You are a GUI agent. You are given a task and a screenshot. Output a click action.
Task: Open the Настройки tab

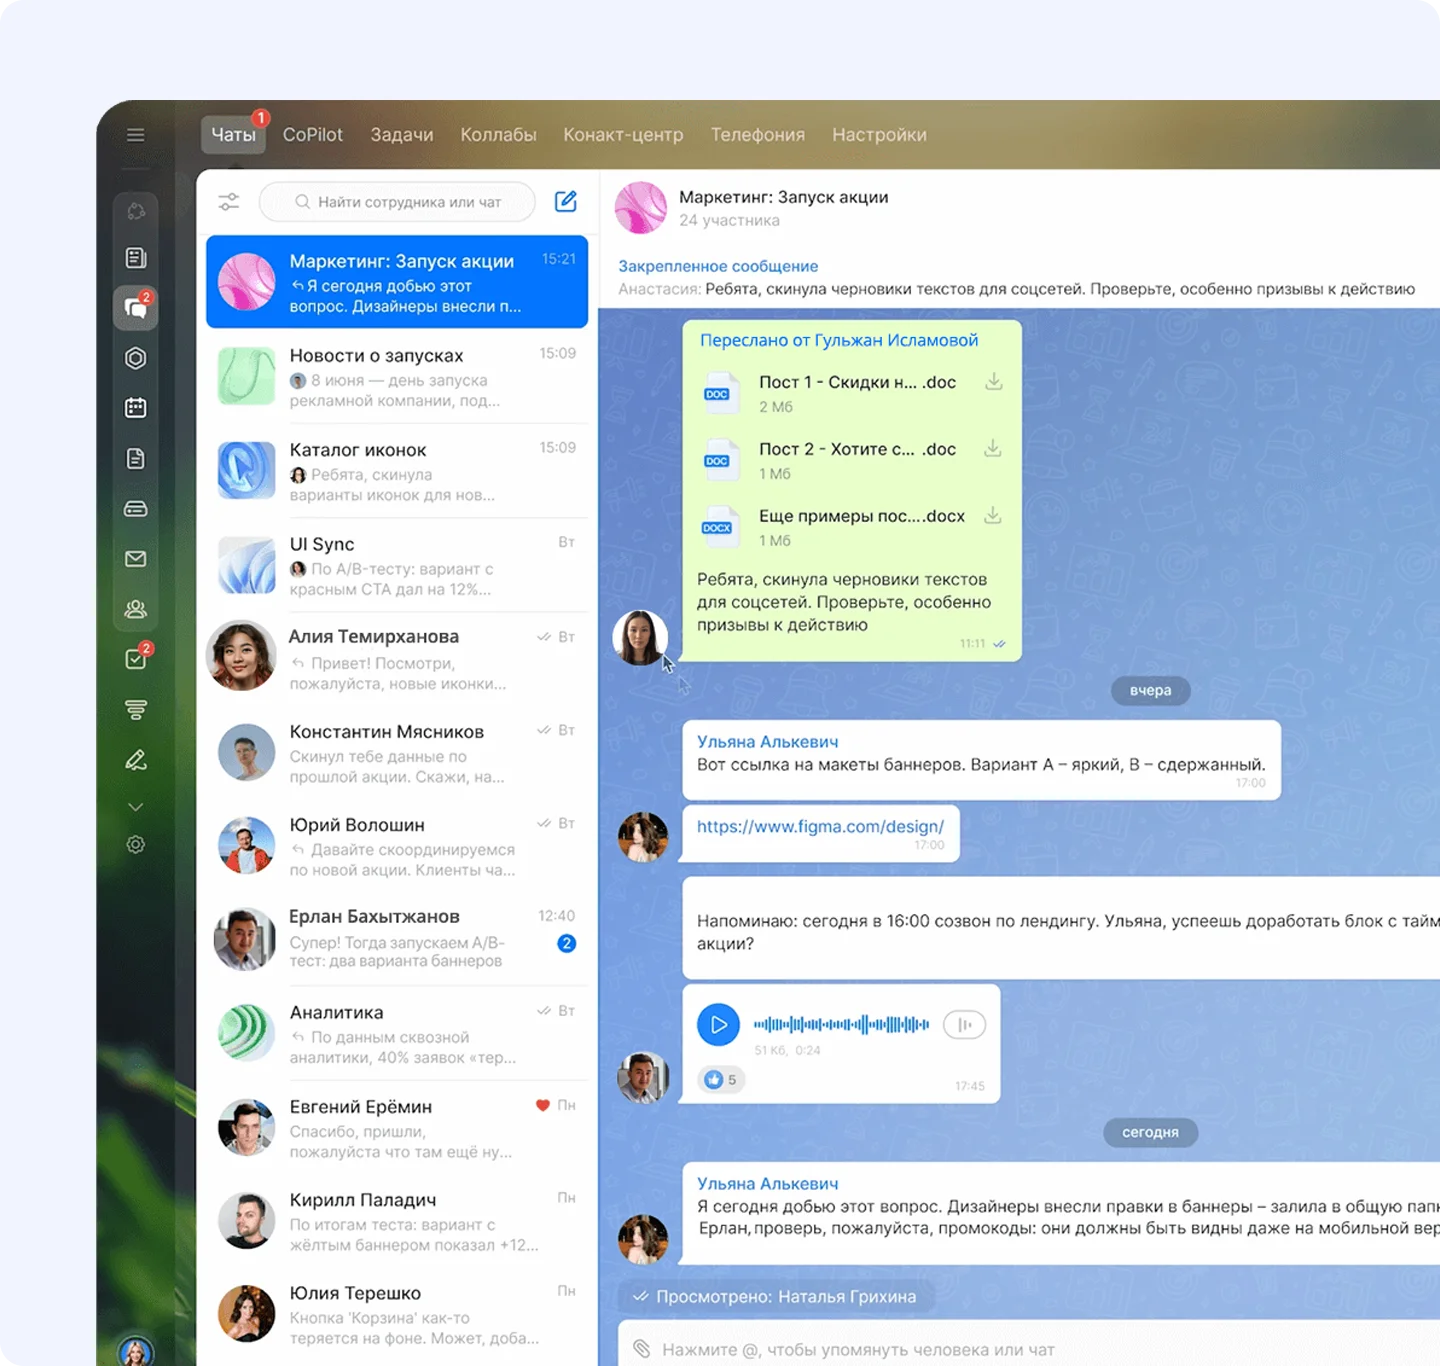(879, 135)
